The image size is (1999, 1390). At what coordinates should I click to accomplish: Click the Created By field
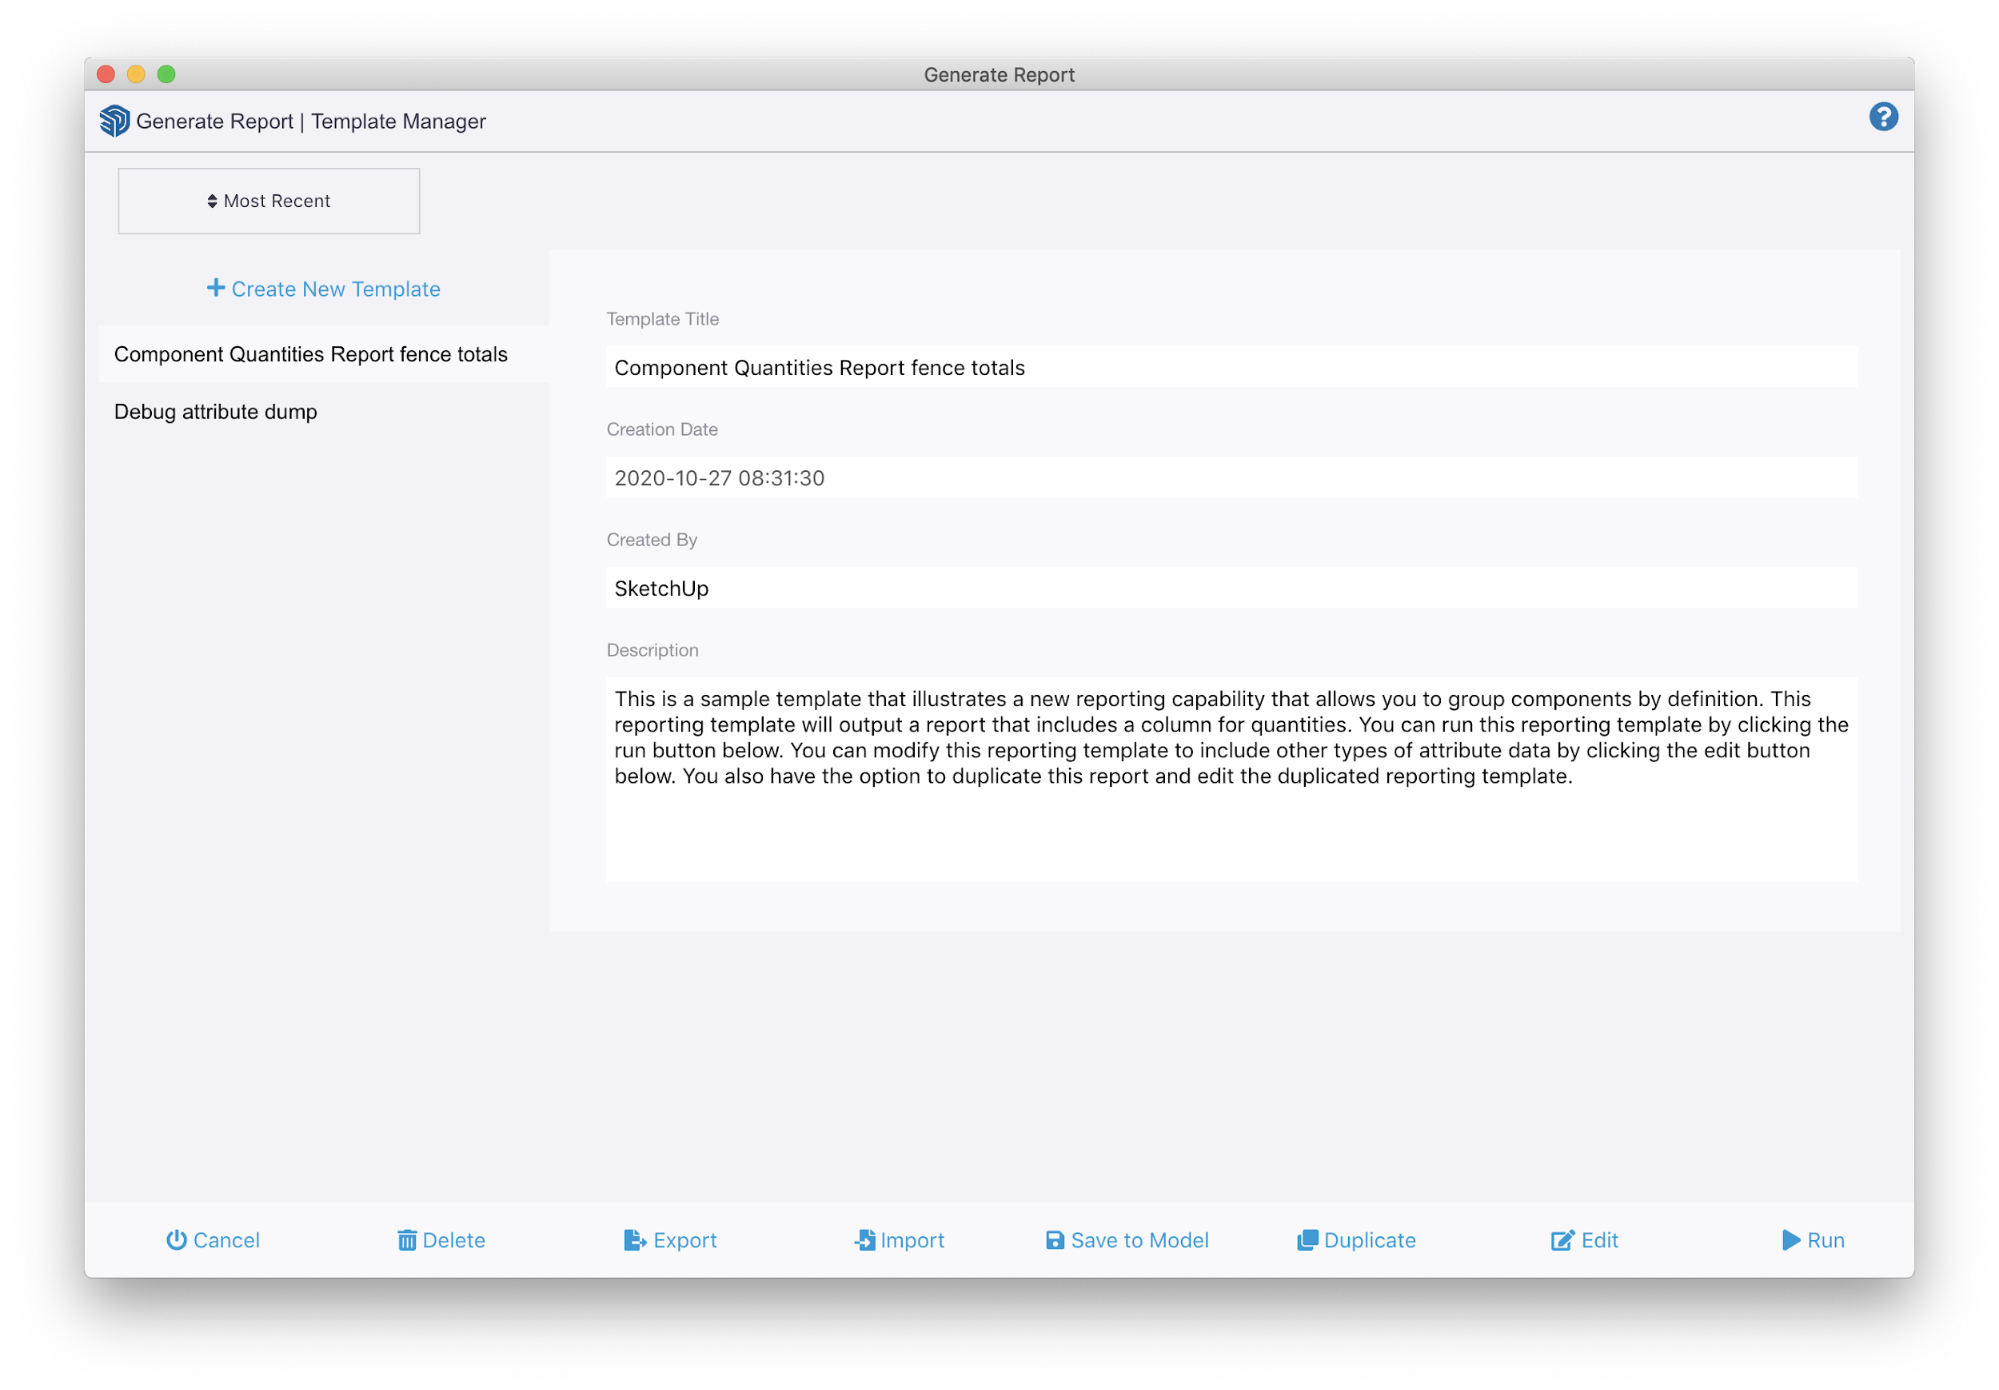[1230, 588]
